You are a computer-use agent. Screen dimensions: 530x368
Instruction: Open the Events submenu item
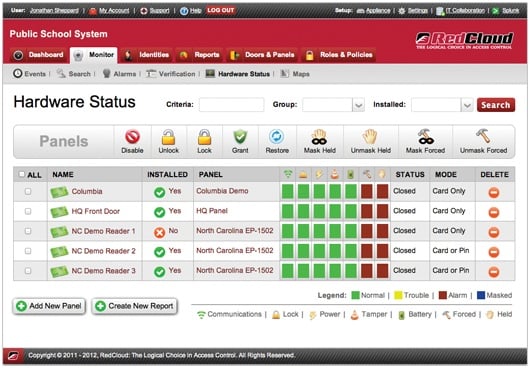pos(29,74)
